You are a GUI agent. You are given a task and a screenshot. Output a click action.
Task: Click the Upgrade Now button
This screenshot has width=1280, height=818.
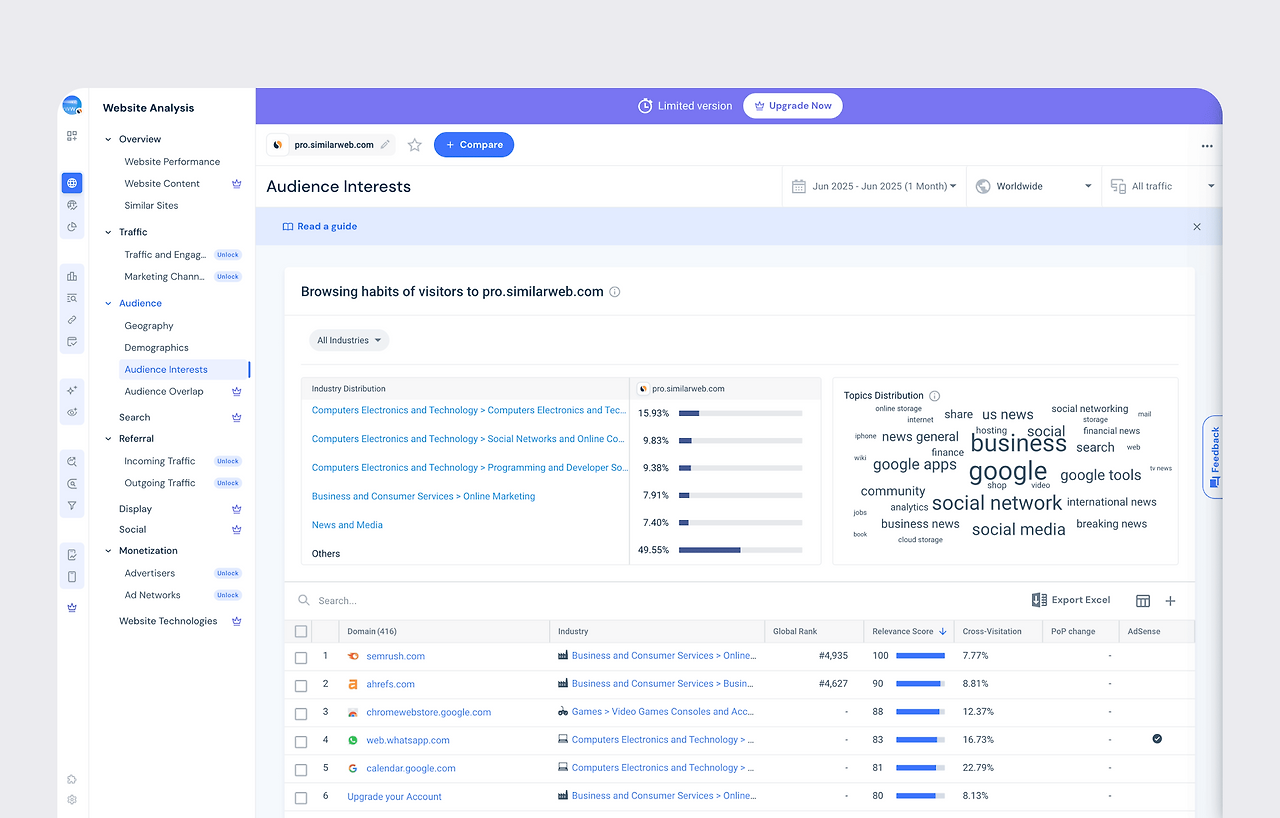point(793,106)
